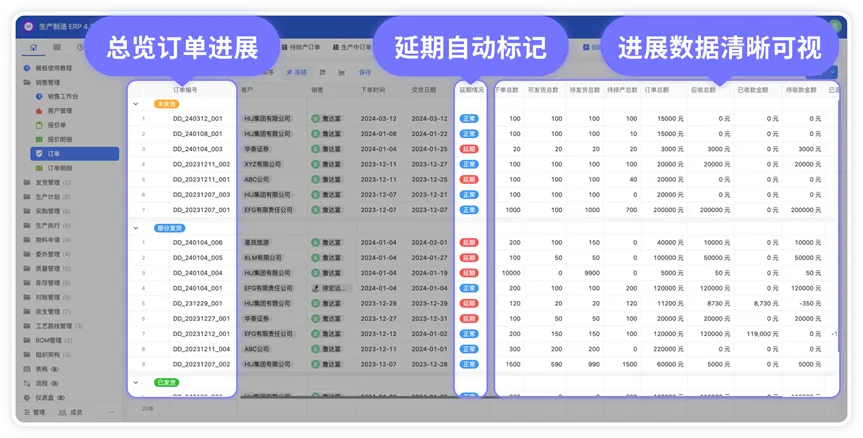Click the table view icon beside home
The width and height of the screenshot is (863, 438).
[57, 47]
